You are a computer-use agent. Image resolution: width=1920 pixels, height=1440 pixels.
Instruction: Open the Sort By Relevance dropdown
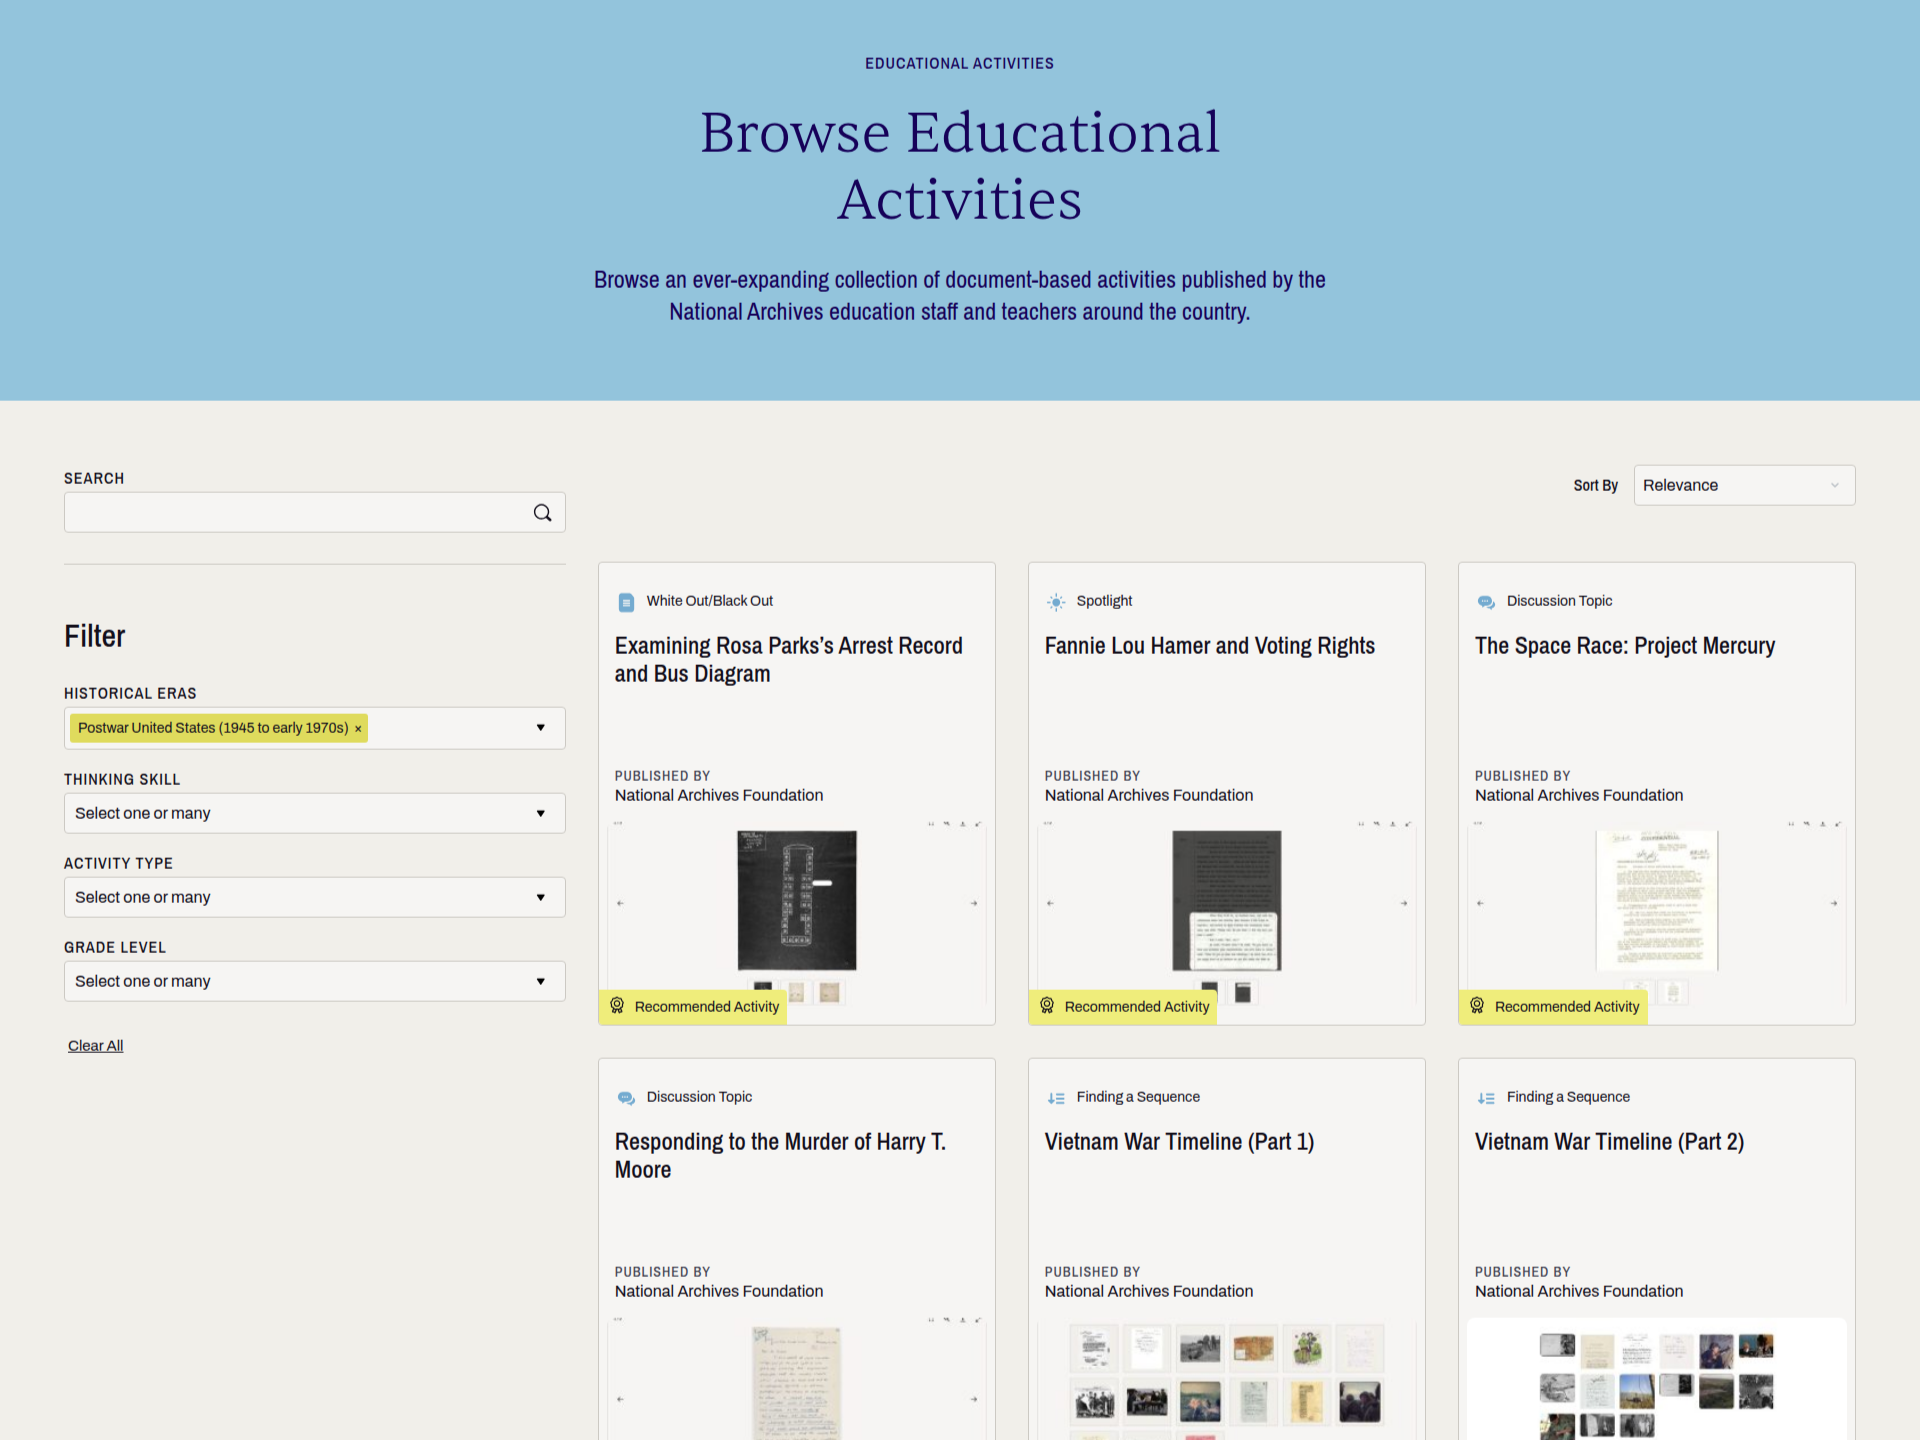[1744, 485]
